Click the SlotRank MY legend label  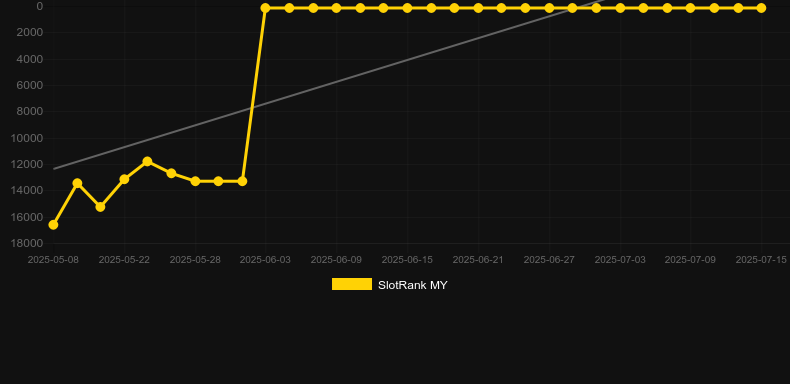click(x=412, y=285)
